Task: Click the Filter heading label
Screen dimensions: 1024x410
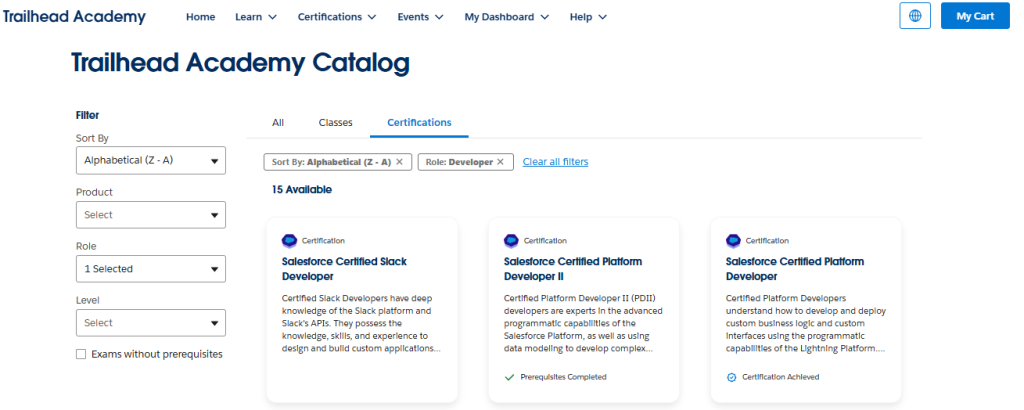Action: pos(88,116)
